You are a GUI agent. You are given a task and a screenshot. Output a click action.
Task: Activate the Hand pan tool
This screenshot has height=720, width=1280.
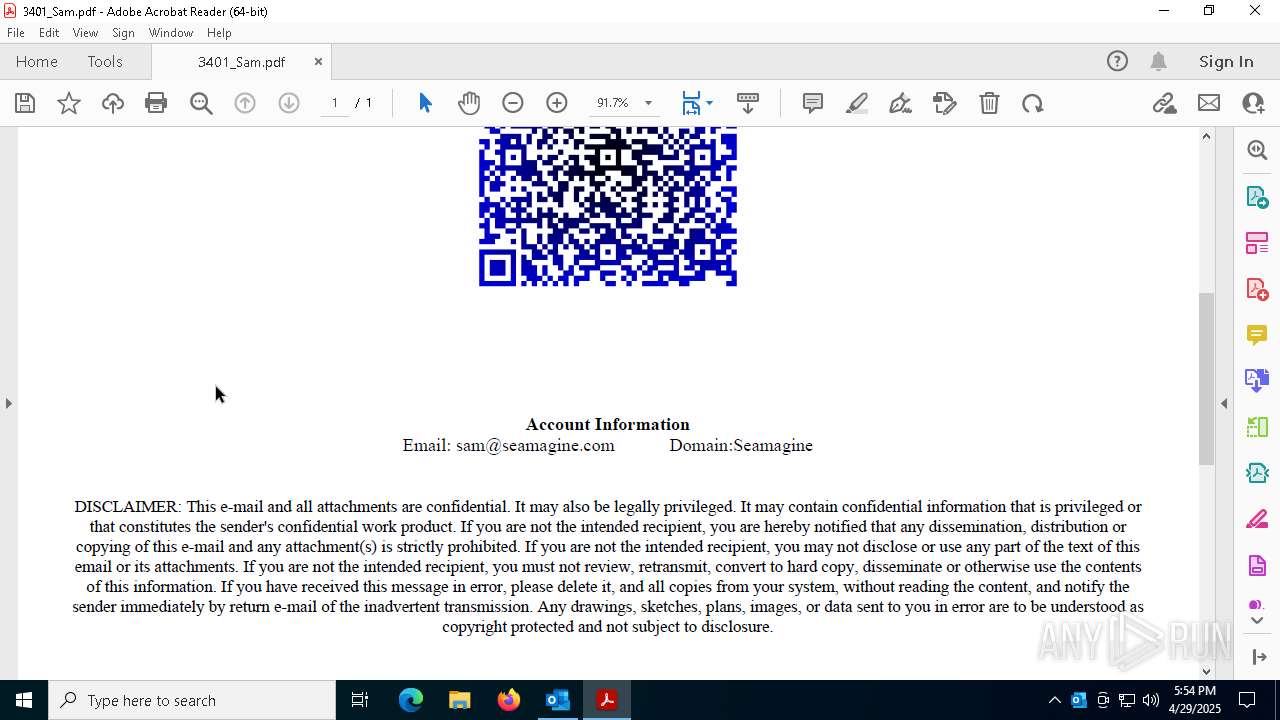click(469, 103)
